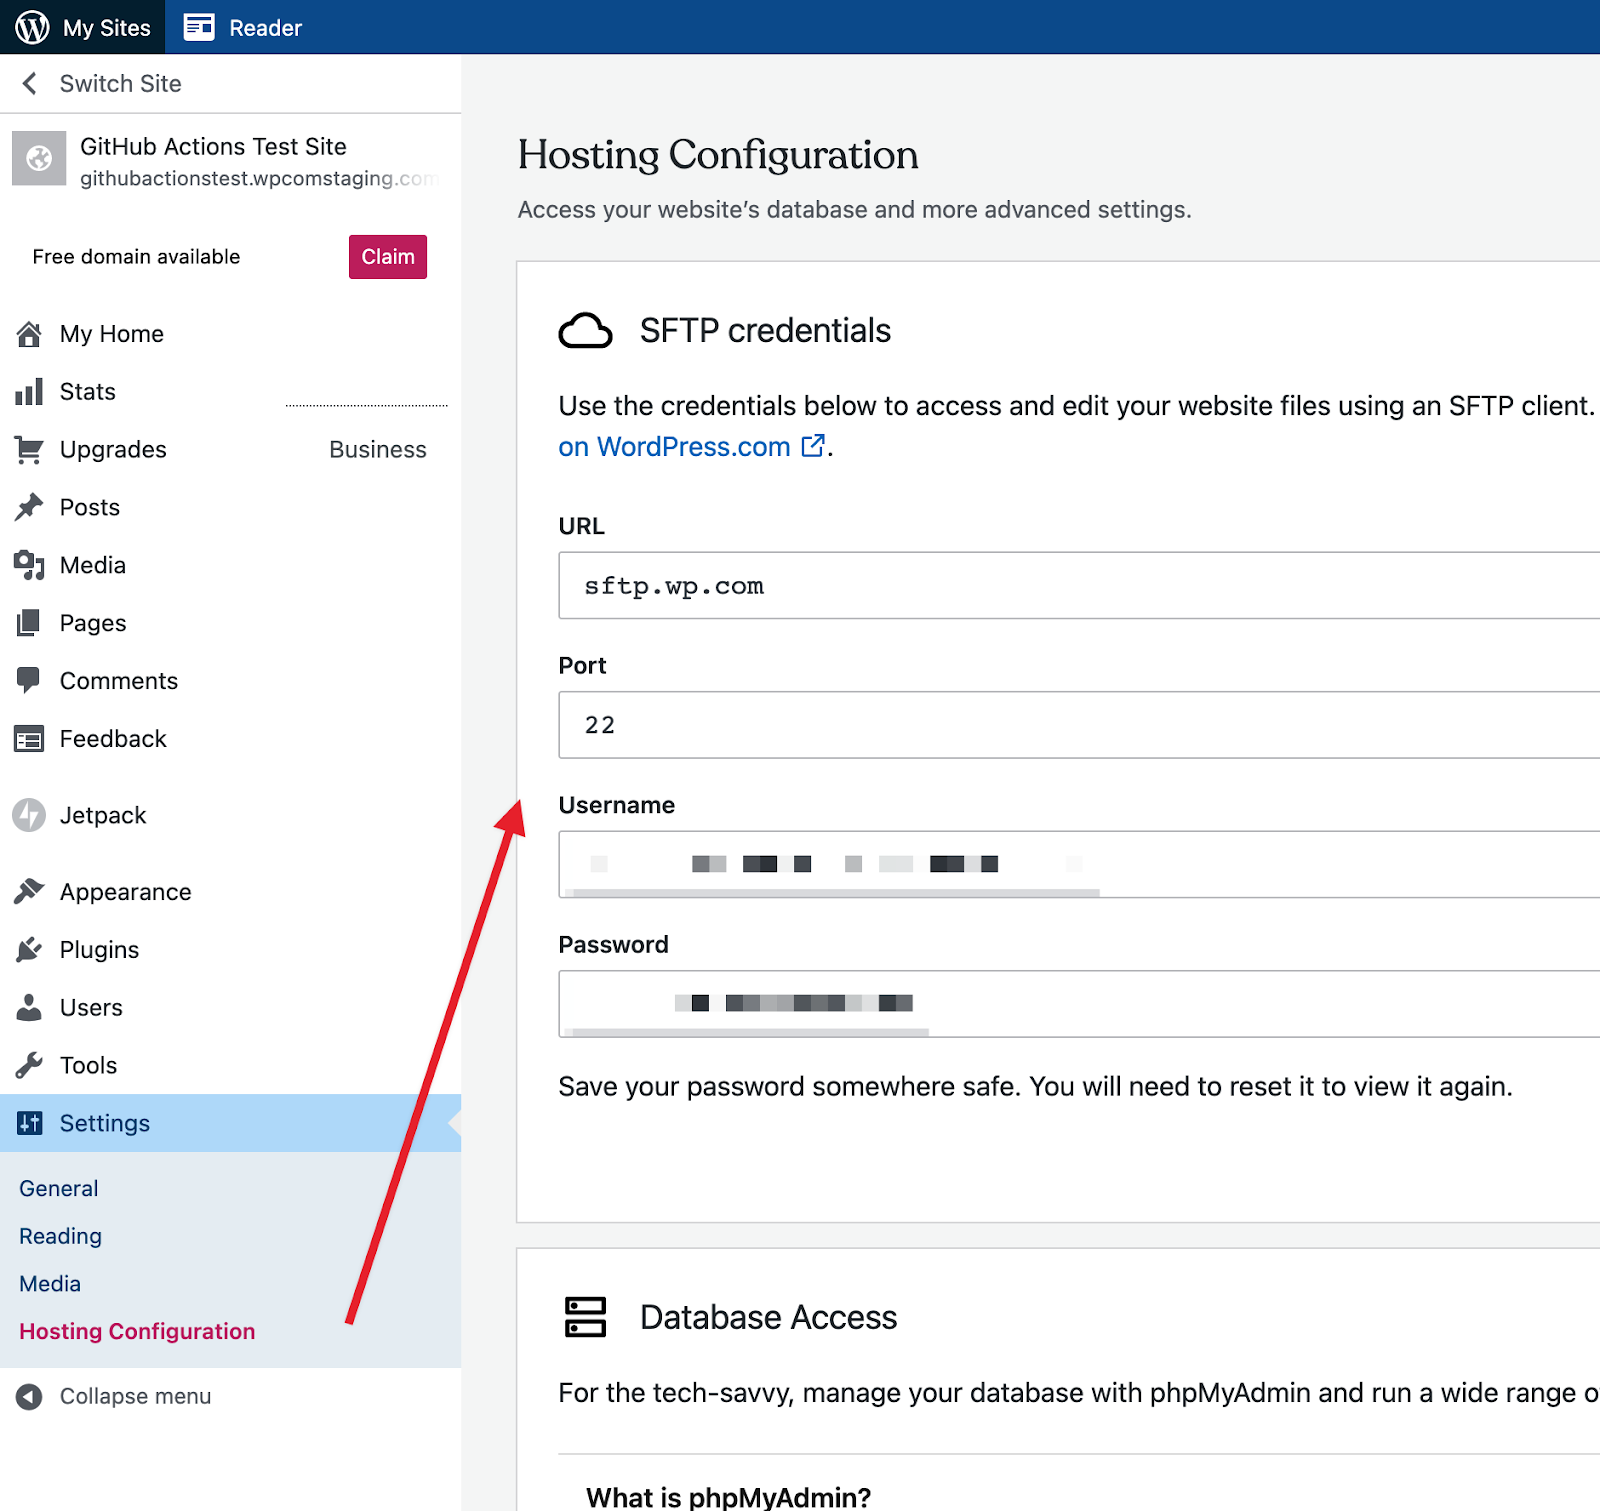This screenshot has height=1511, width=1600.
Task: Open My Sites in top bar
Action: 82,27
